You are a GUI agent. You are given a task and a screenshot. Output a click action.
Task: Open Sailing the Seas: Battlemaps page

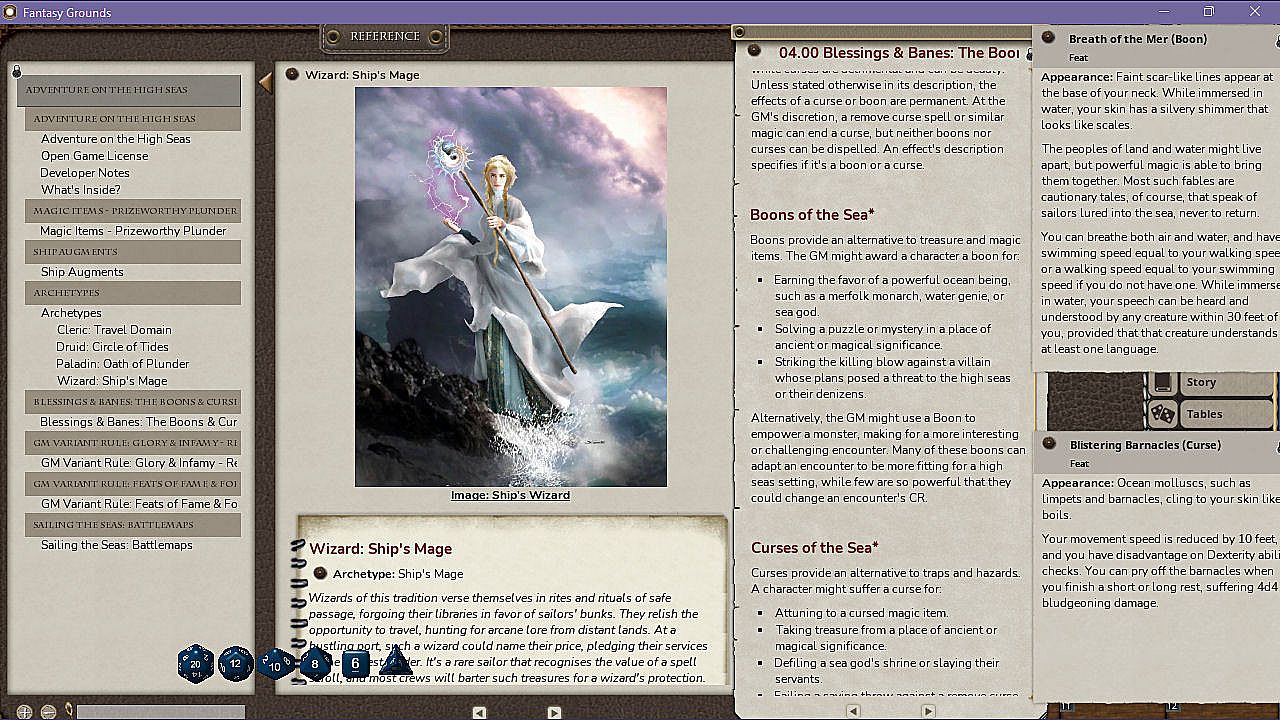point(117,545)
